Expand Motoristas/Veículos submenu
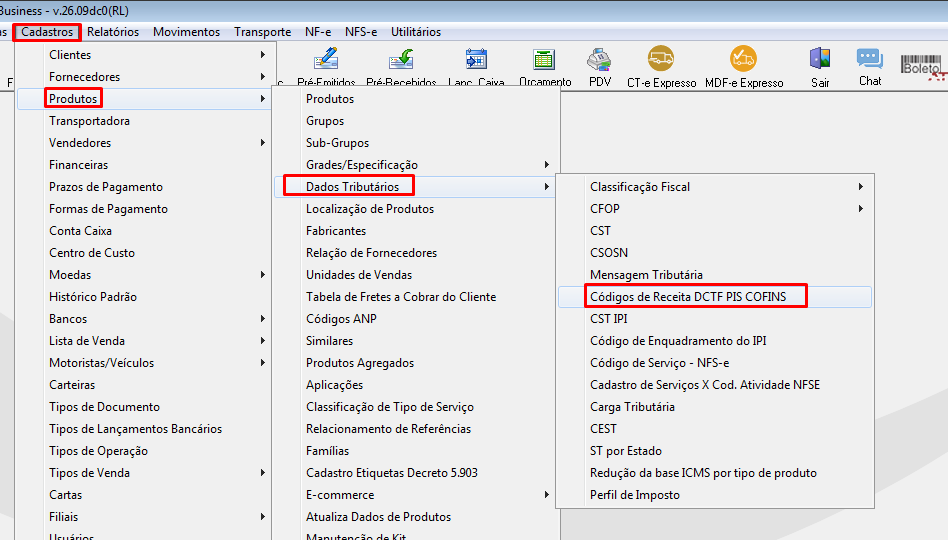This screenshot has height=540, width=948. [x=145, y=363]
